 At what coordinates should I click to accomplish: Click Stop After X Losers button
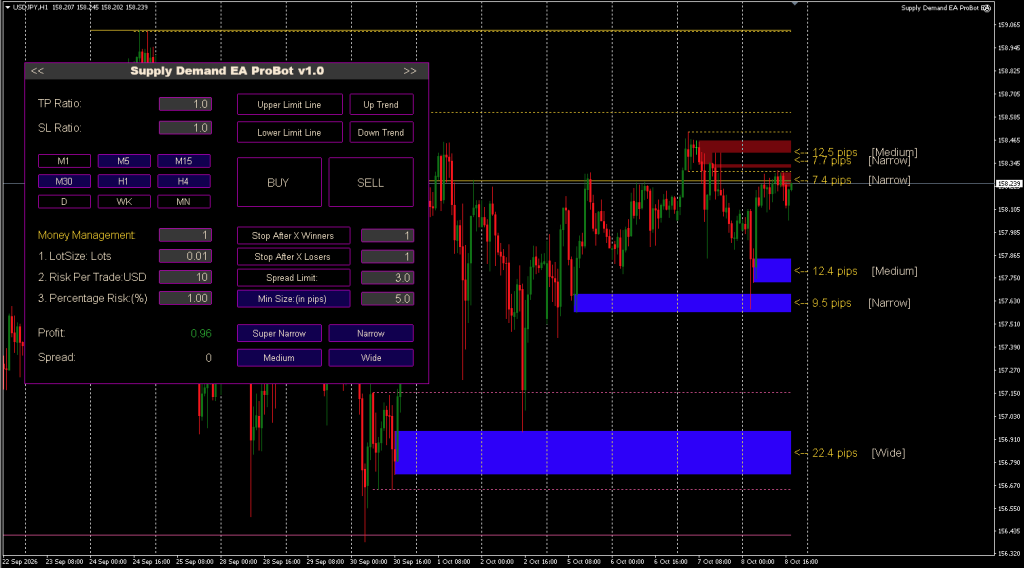click(x=293, y=257)
